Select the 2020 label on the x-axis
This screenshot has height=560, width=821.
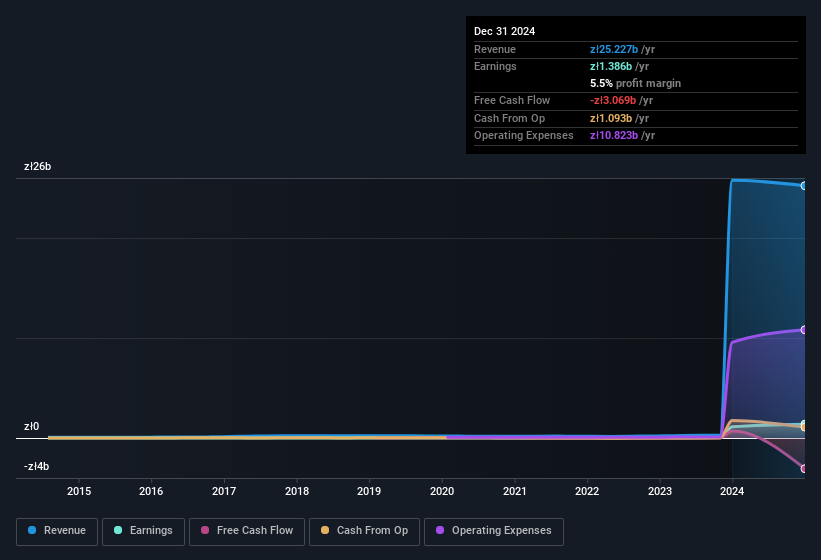point(442,491)
